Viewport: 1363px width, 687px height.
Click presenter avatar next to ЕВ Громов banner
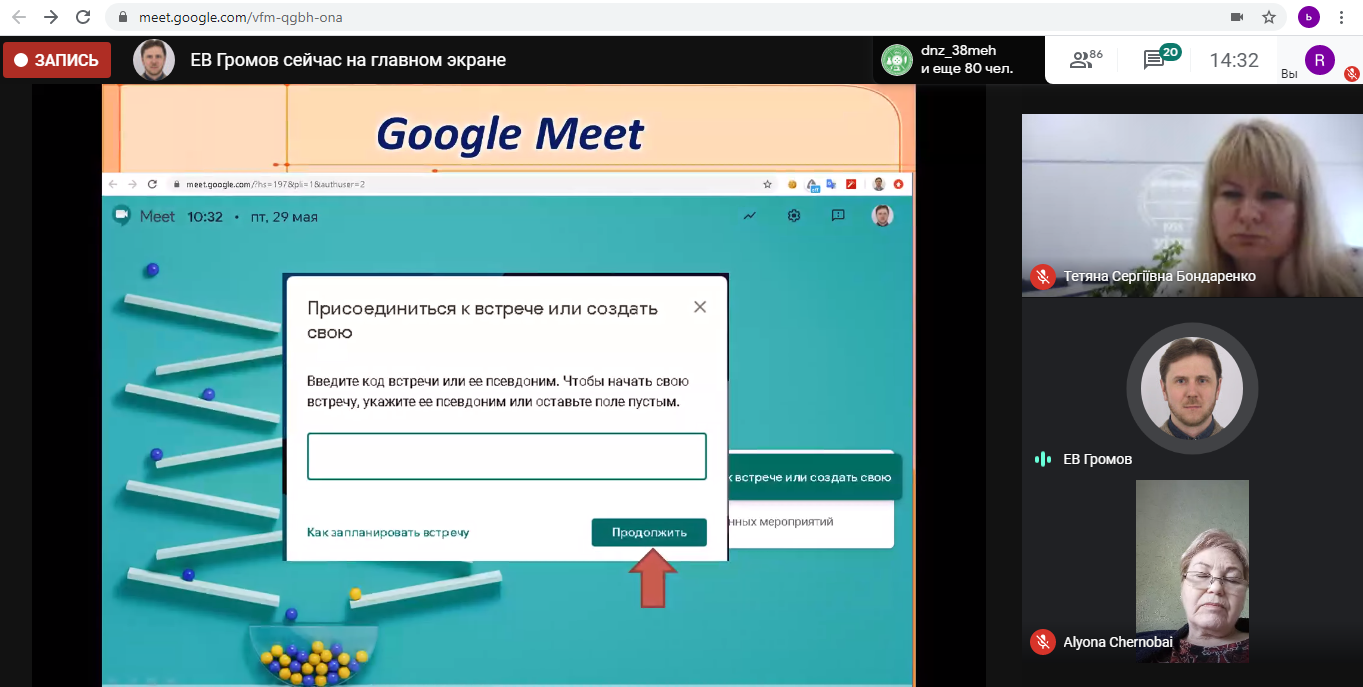click(154, 60)
